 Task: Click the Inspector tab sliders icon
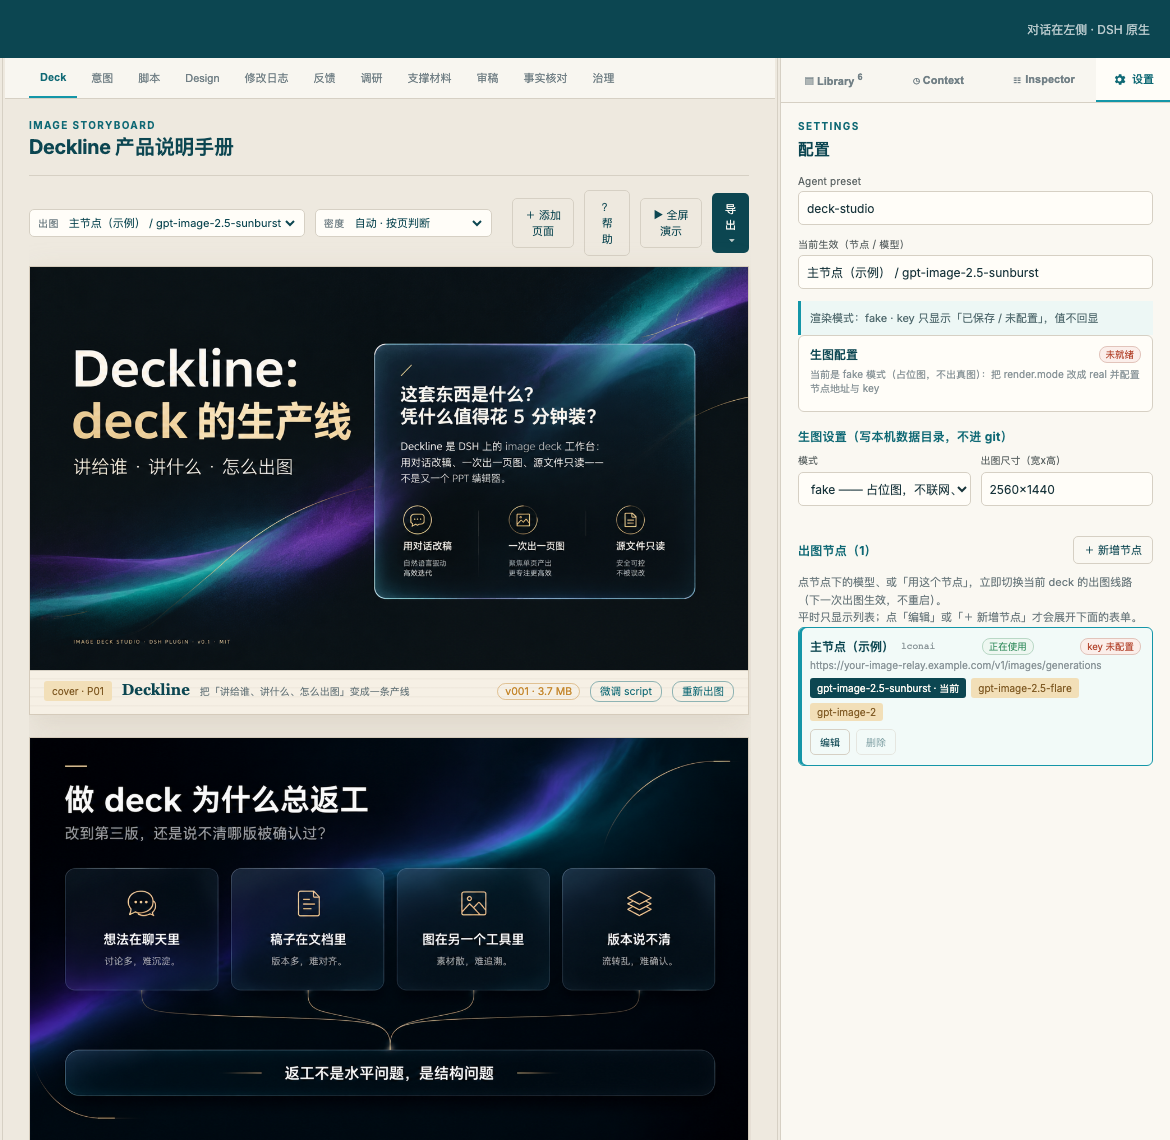(1017, 81)
